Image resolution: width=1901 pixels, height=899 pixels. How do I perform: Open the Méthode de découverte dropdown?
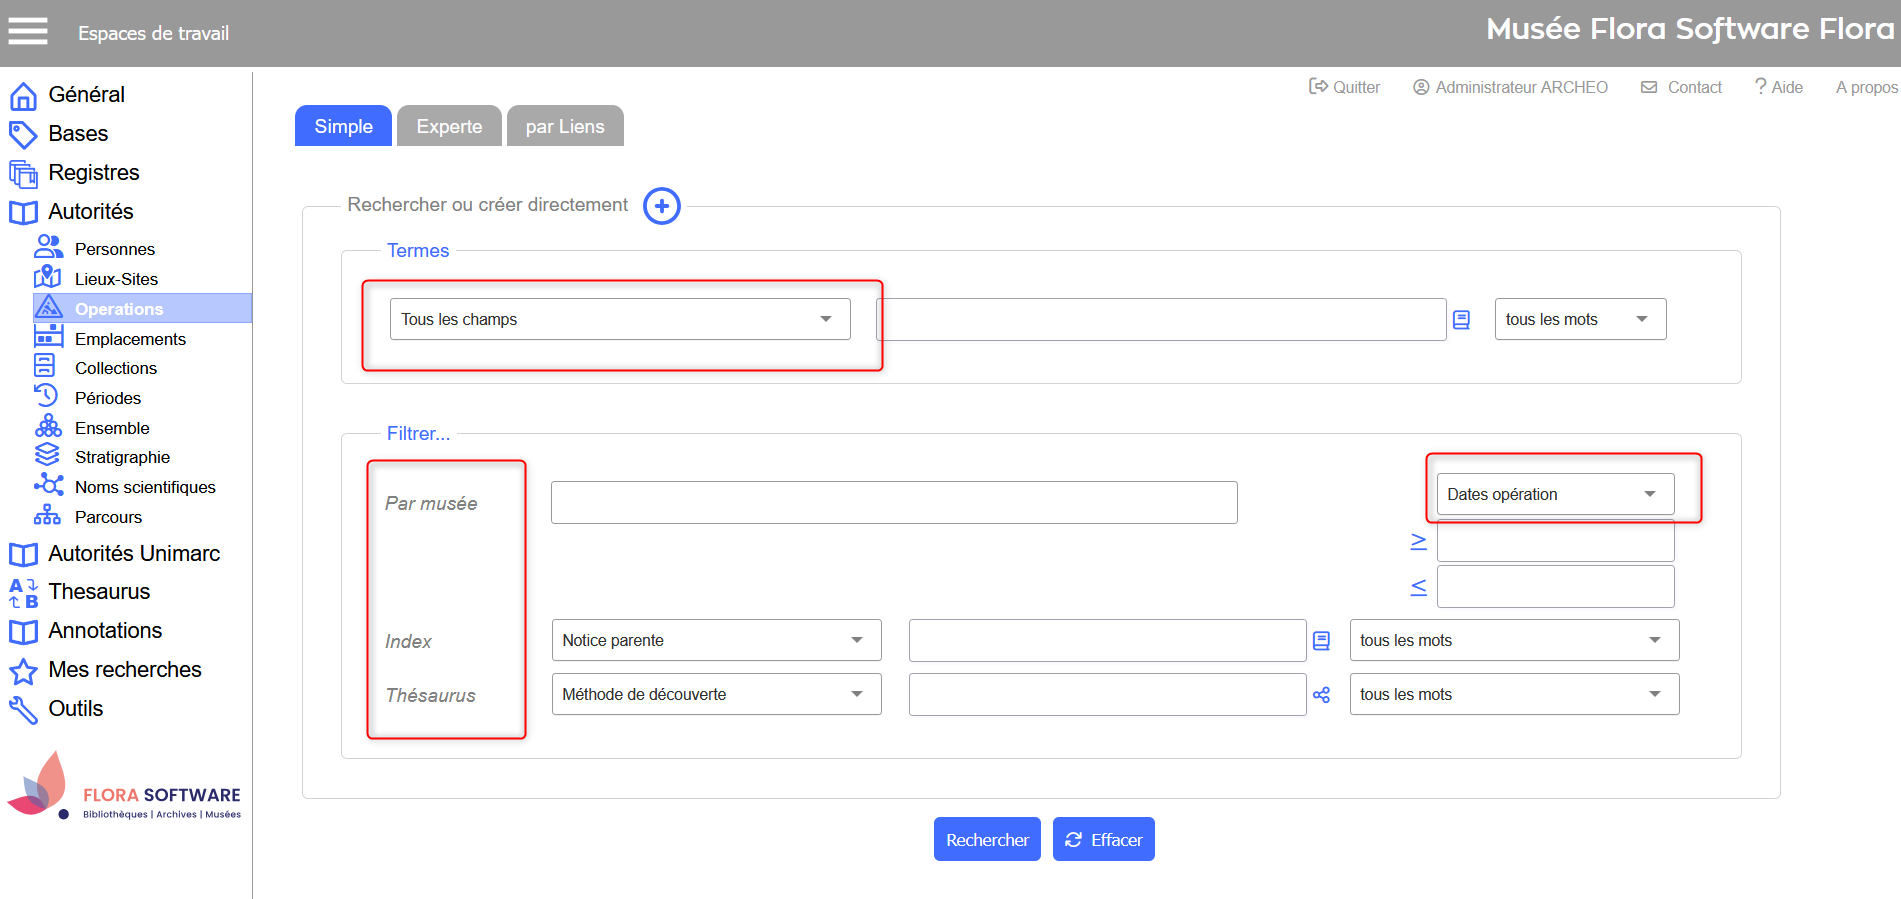tap(715, 694)
